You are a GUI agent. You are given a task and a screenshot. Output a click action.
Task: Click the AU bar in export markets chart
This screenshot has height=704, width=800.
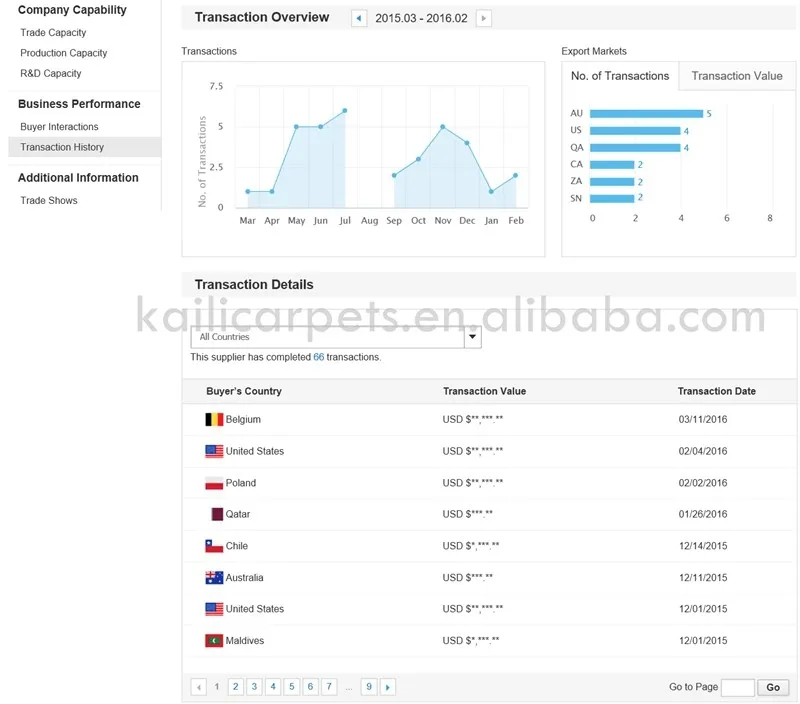pos(646,114)
